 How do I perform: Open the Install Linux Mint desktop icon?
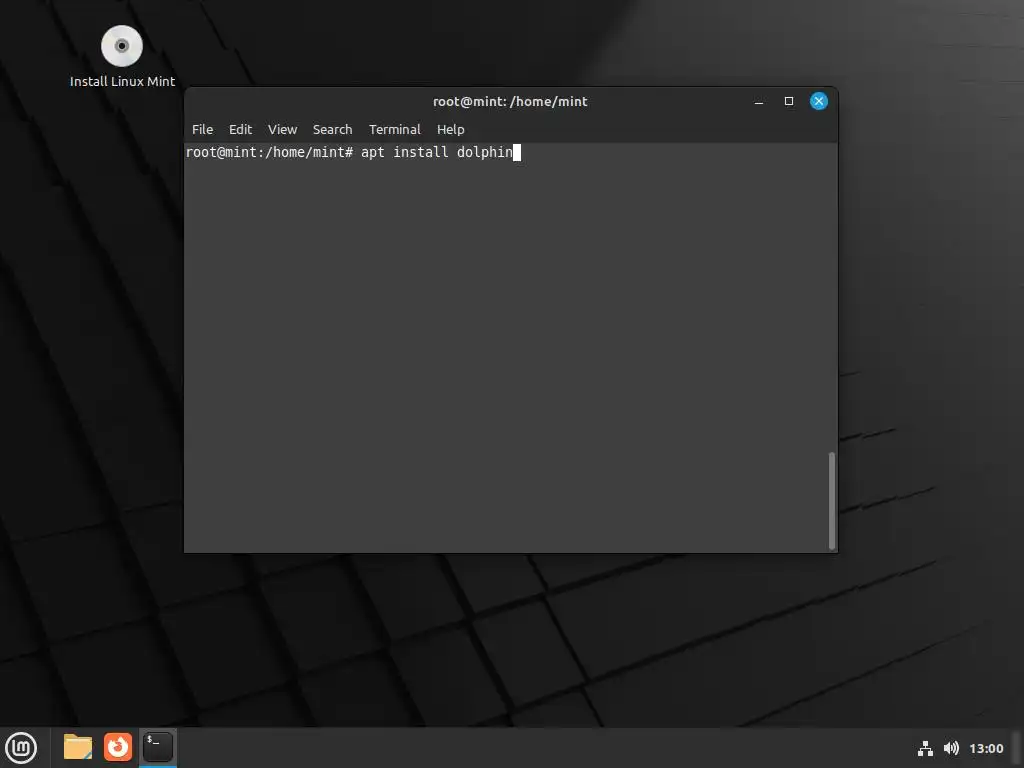click(122, 57)
